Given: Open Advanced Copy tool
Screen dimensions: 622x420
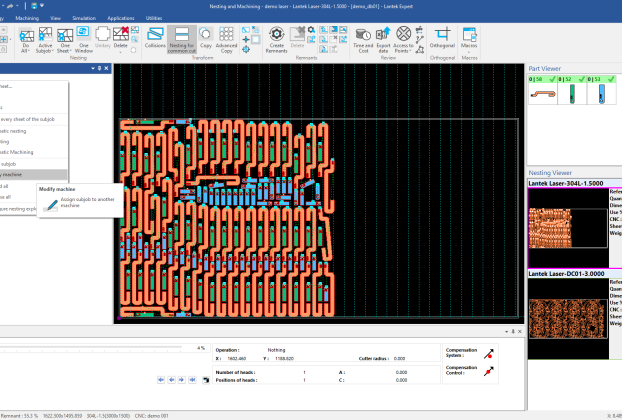Looking at the screenshot, I should click(x=226, y=37).
